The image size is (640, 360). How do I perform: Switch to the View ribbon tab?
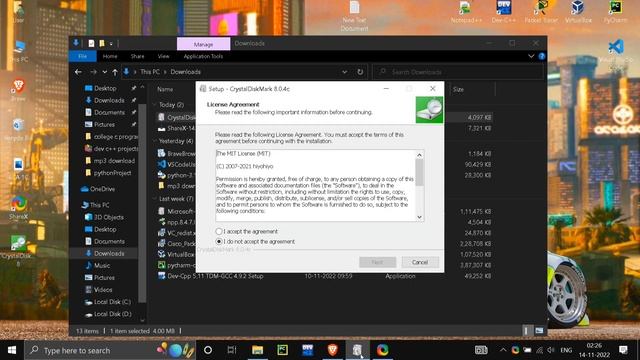[x=163, y=56]
